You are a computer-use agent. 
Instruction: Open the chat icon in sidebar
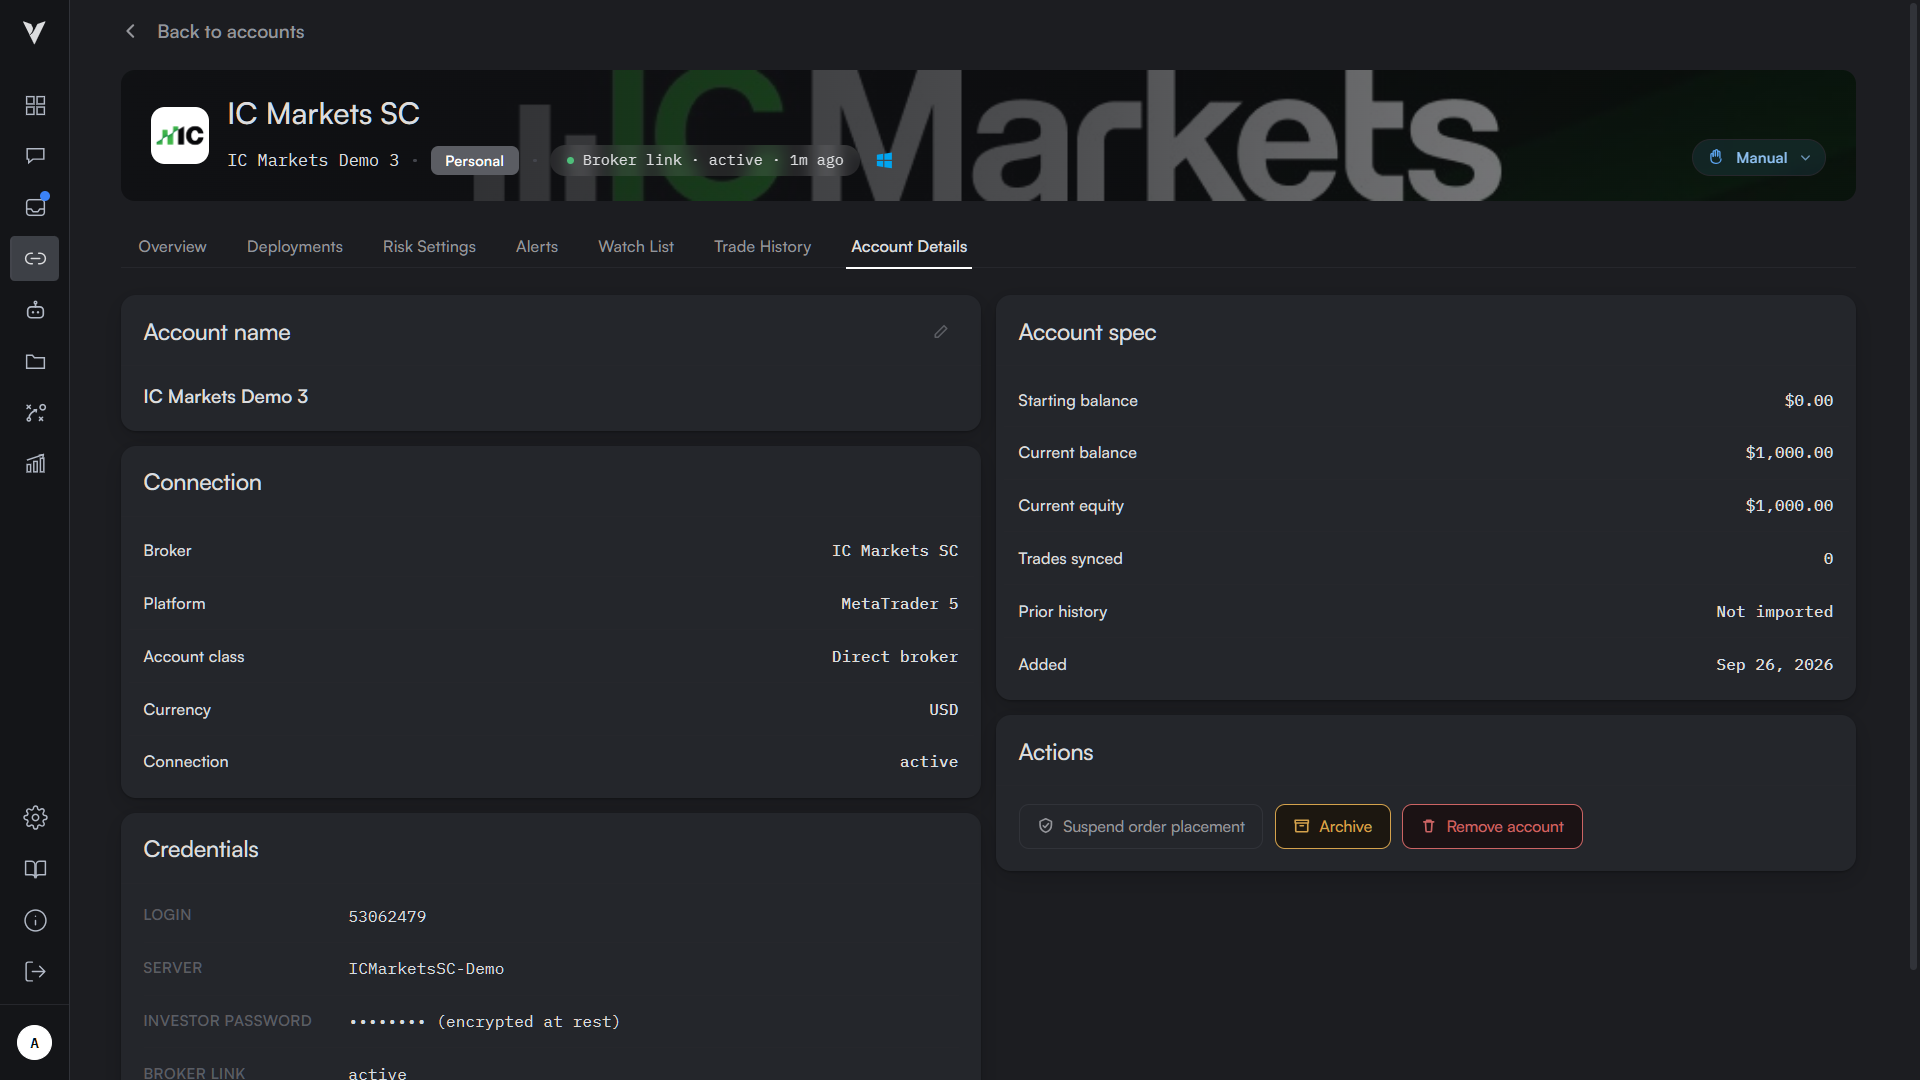35,156
